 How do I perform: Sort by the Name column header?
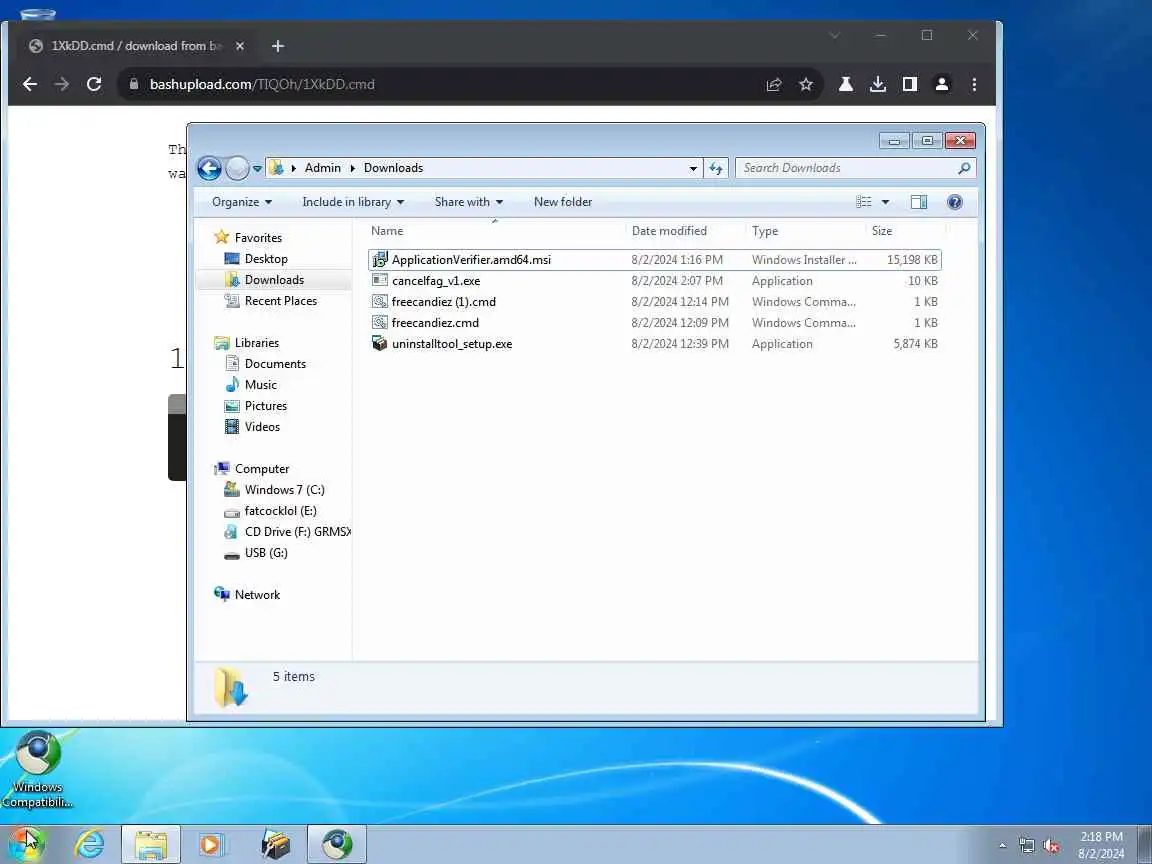pos(387,231)
